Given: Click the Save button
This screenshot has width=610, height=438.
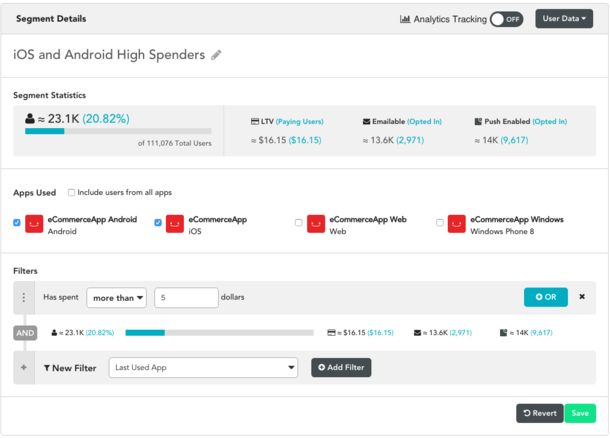Looking at the screenshot, I should 578,412.
